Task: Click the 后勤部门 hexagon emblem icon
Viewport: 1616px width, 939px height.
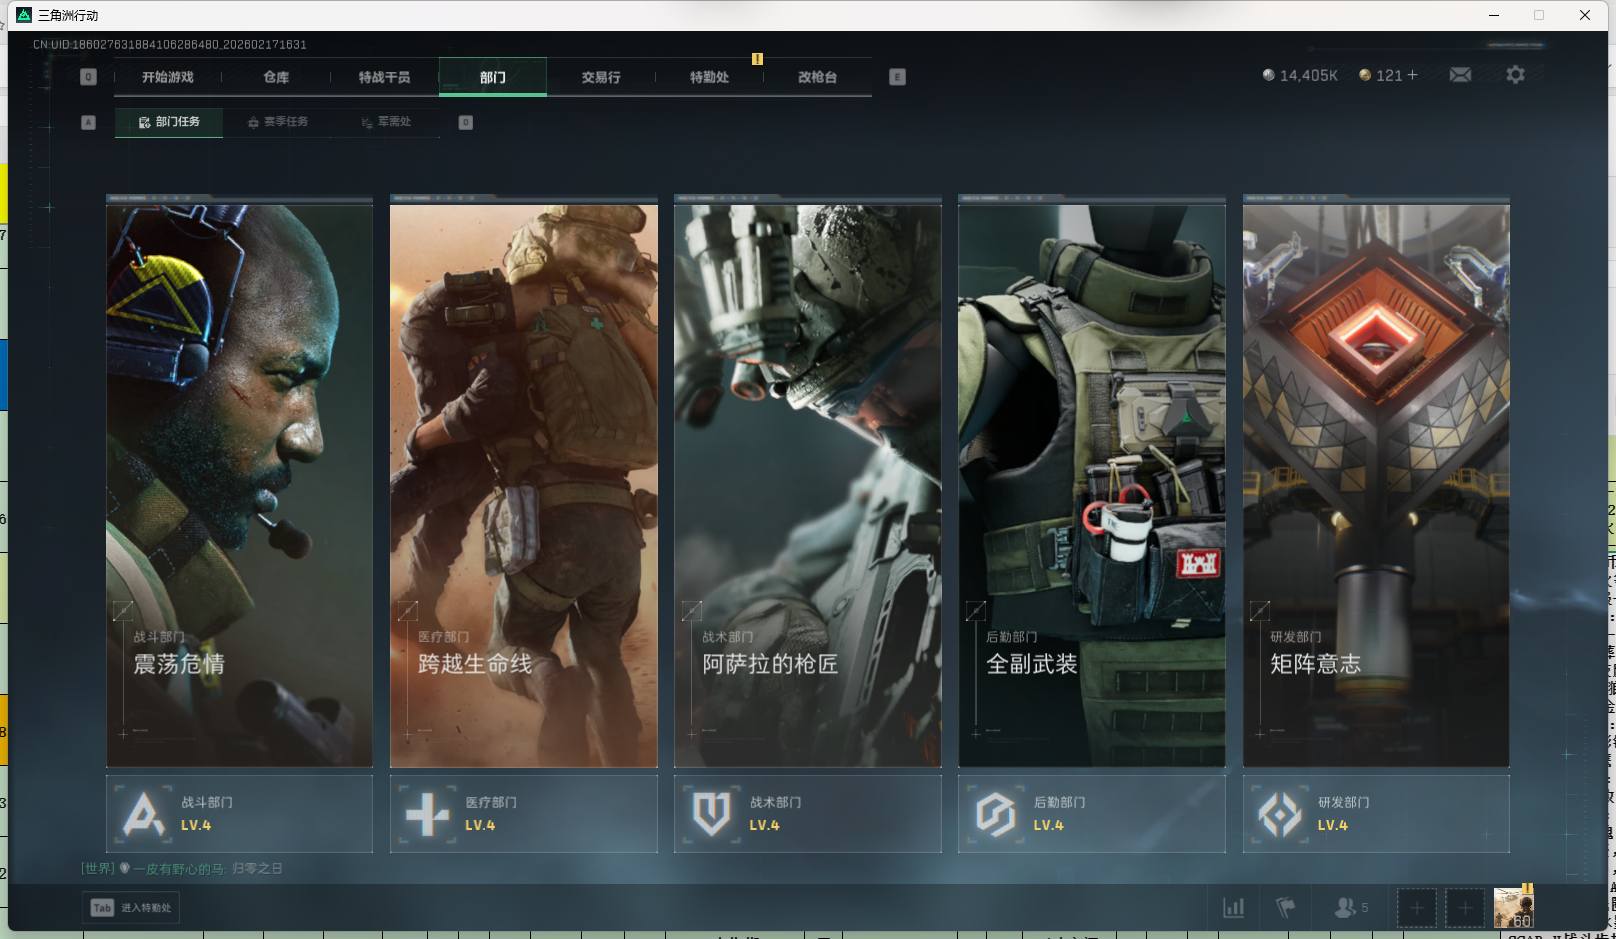Action: [995, 814]
